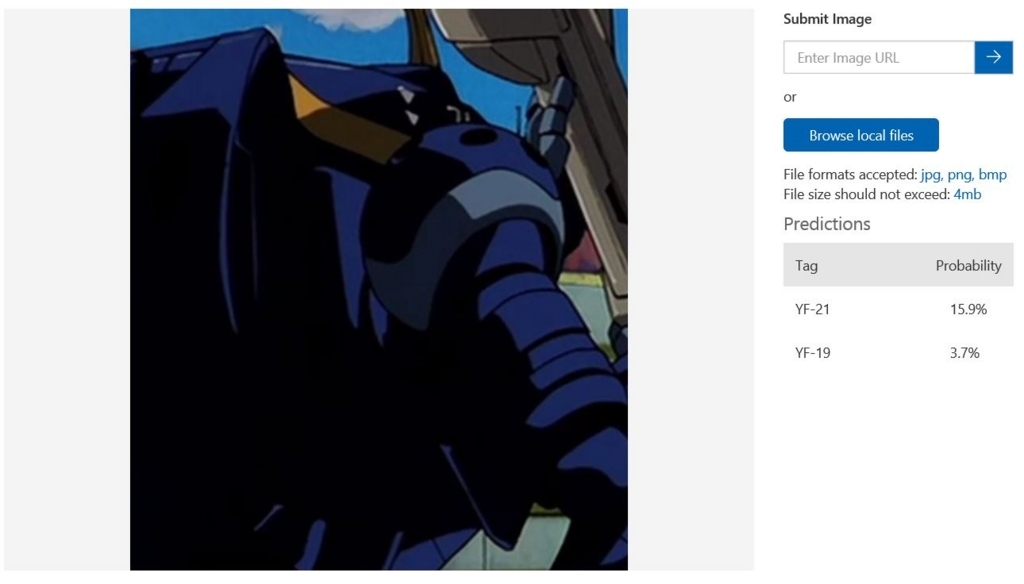Image resolution: width=1024 pixels, height=584 pixels.
Task: Click the File formats accepted label
Action: (x=850, y=174)
